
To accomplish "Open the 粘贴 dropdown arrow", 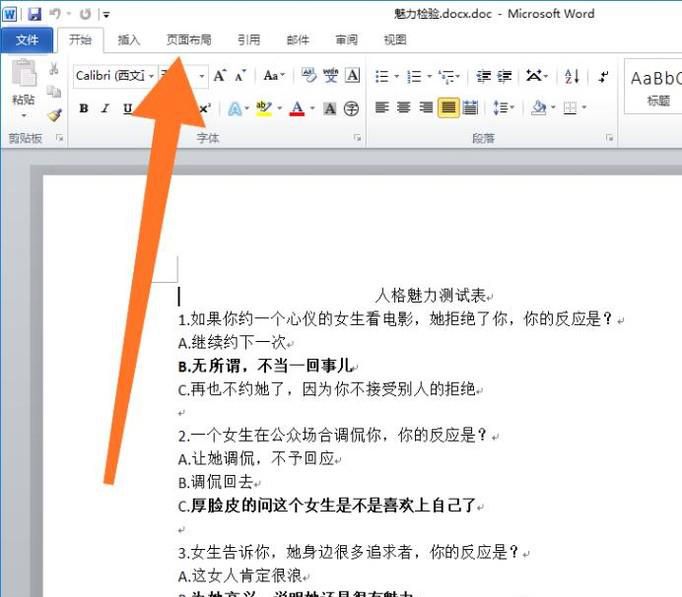I will click(24, 115).
